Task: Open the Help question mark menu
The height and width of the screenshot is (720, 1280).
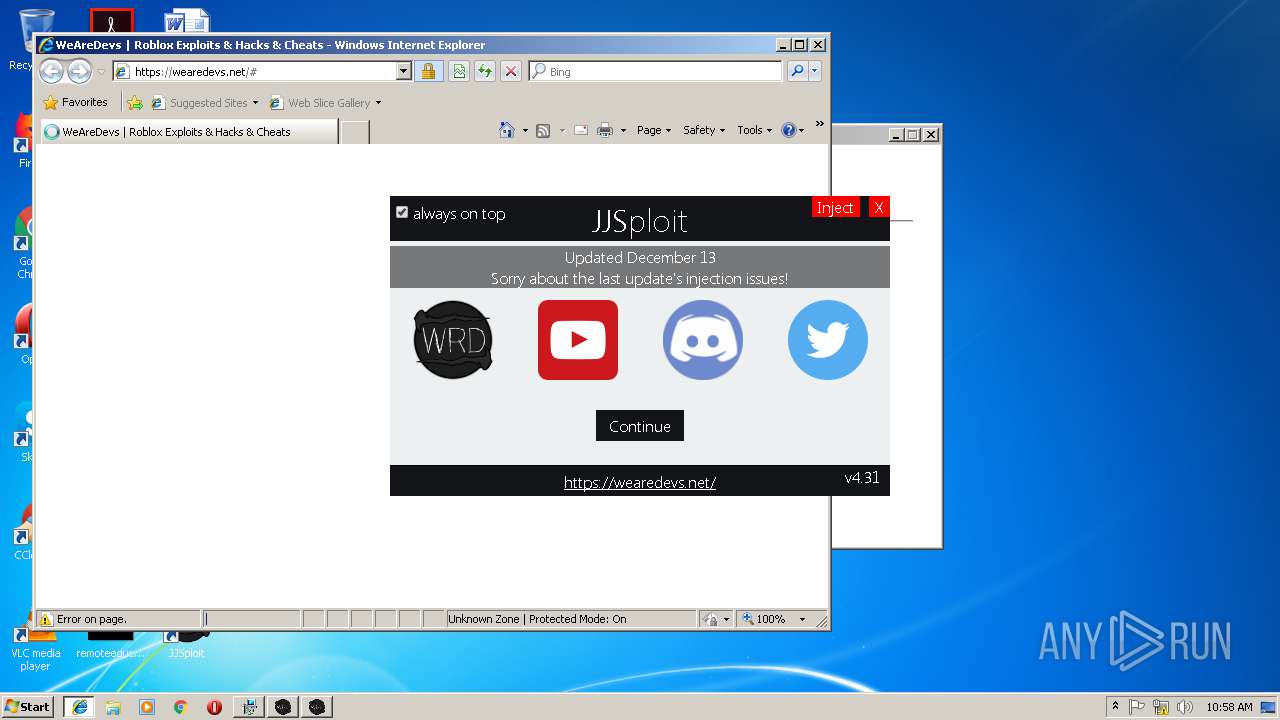Action: pyautogui.click(x=793, y=130)
